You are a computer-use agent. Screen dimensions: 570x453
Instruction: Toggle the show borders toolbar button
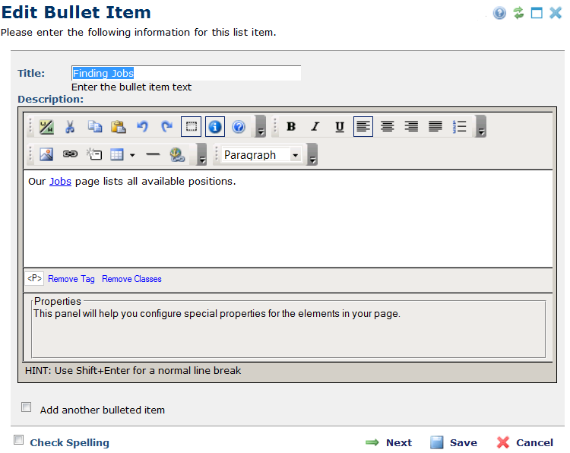click(191, 127)
